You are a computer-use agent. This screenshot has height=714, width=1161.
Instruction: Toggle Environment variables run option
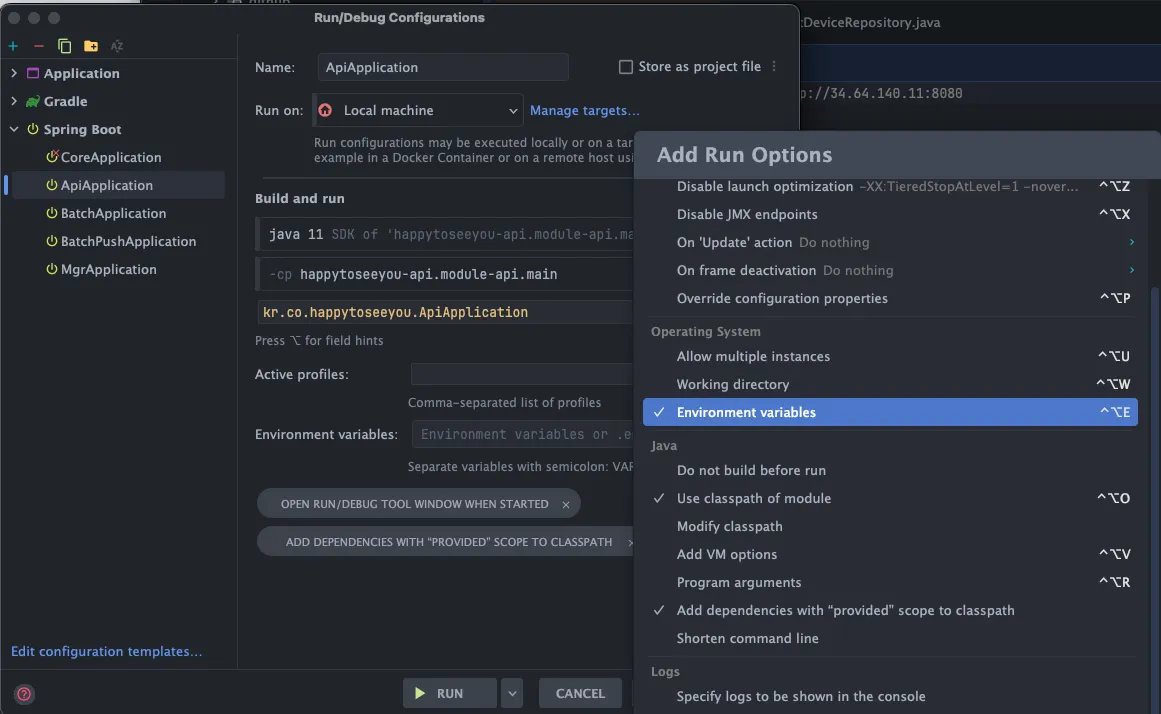[x=890, y=412]
